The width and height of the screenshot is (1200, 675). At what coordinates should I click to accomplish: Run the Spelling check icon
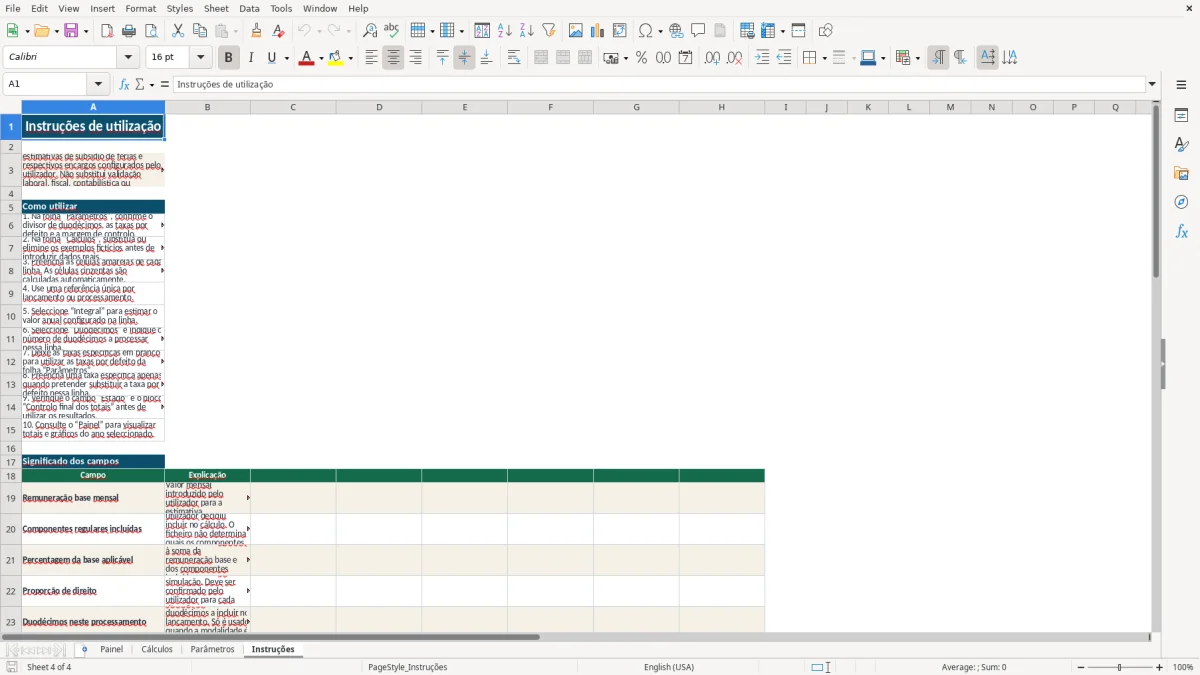[392, 31]
